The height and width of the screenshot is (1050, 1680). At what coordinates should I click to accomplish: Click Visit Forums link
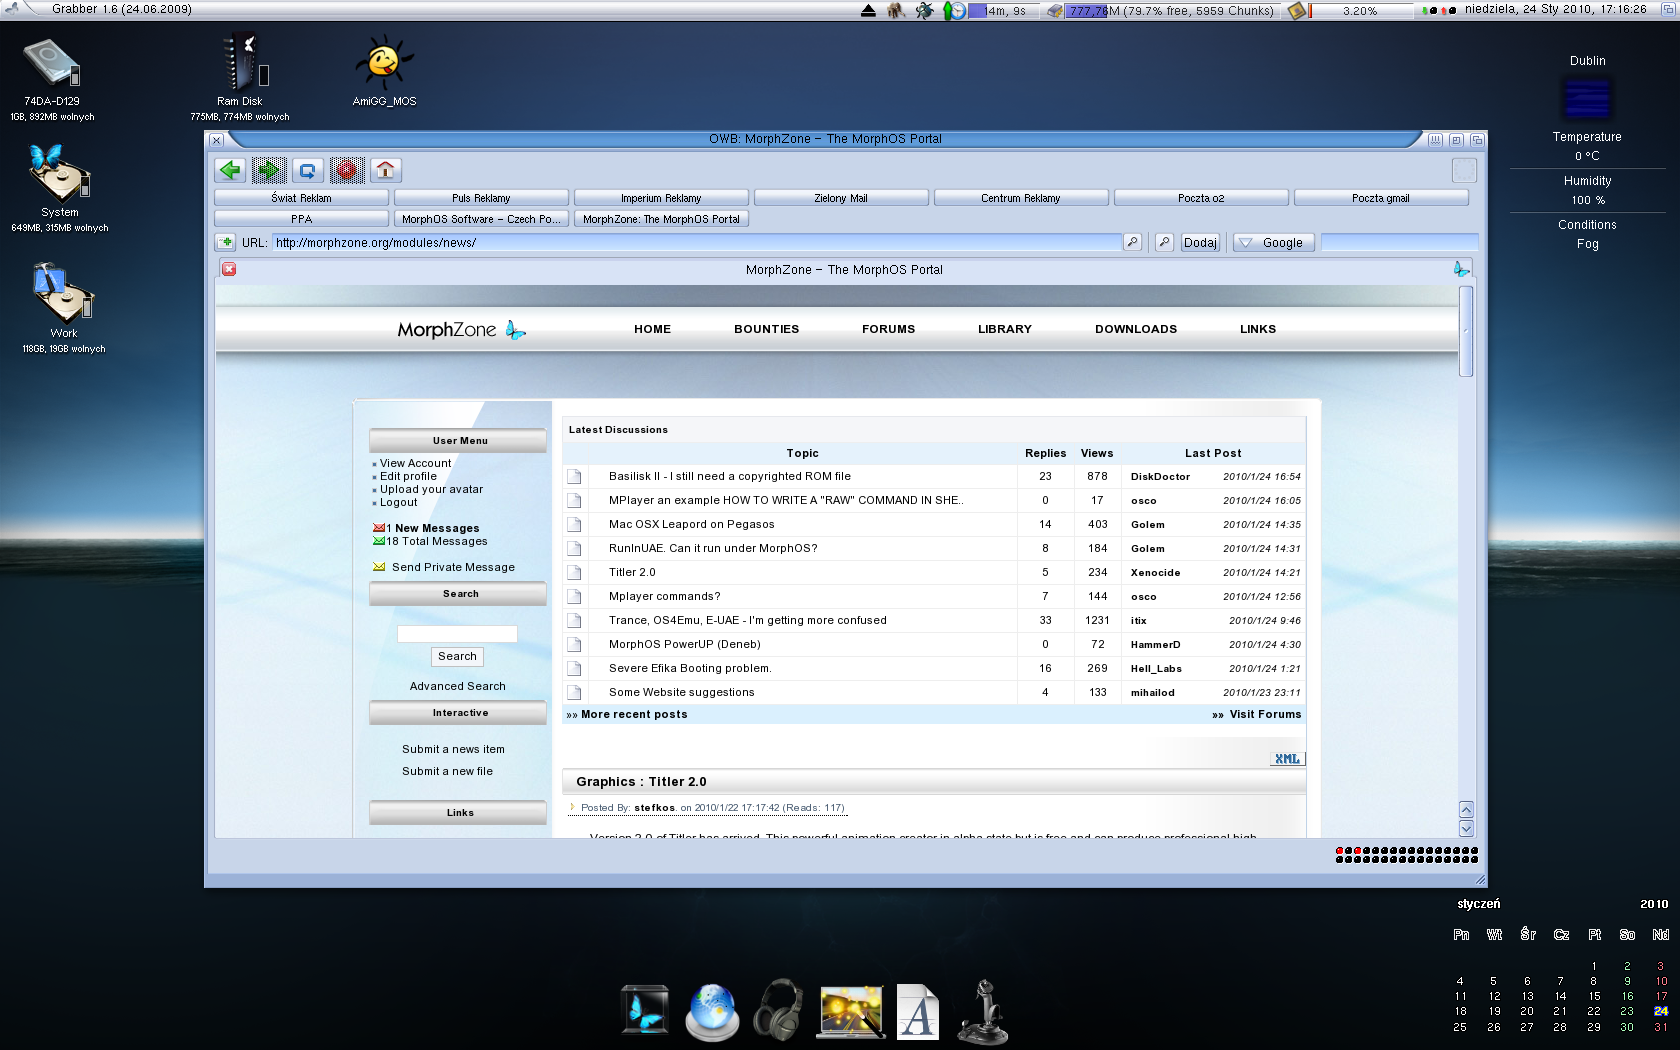[x=1265, y=714]
